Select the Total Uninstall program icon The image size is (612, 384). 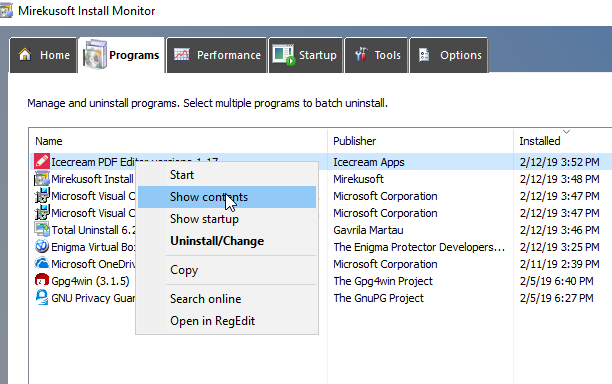pos(42,229)
